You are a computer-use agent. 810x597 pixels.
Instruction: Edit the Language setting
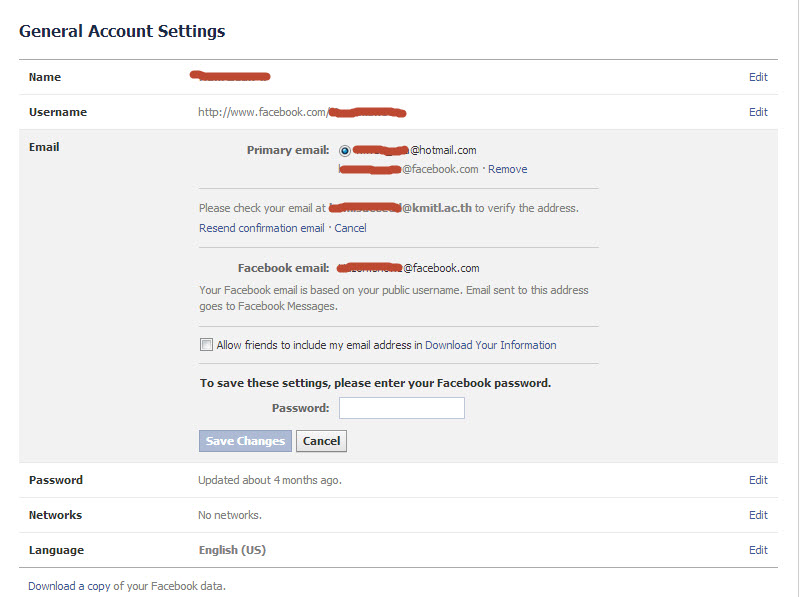tap(758, 550)
